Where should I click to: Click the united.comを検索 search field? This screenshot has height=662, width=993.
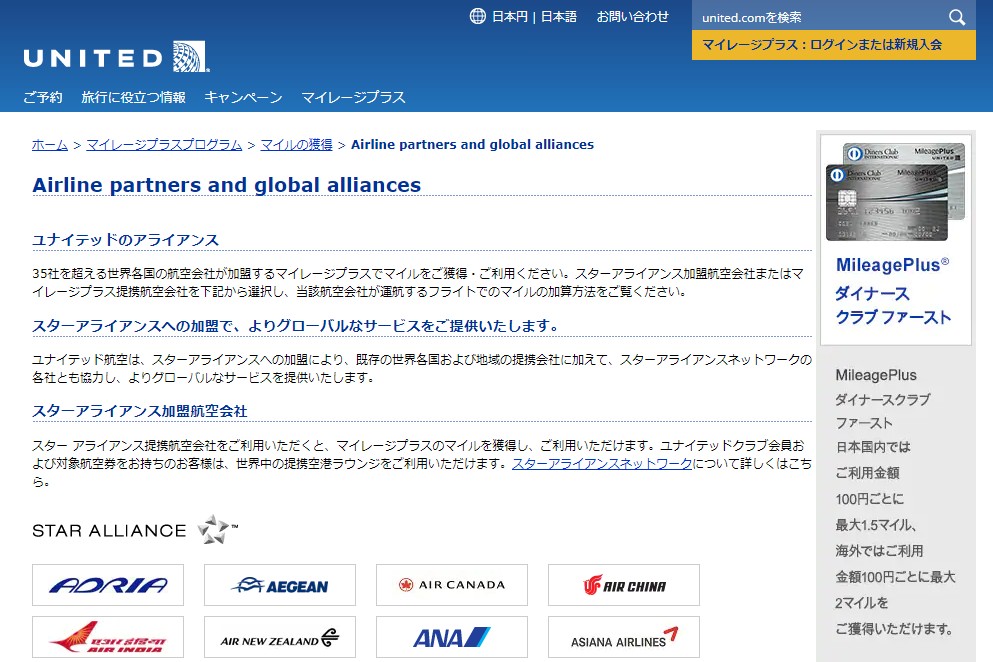pos(819,17)
